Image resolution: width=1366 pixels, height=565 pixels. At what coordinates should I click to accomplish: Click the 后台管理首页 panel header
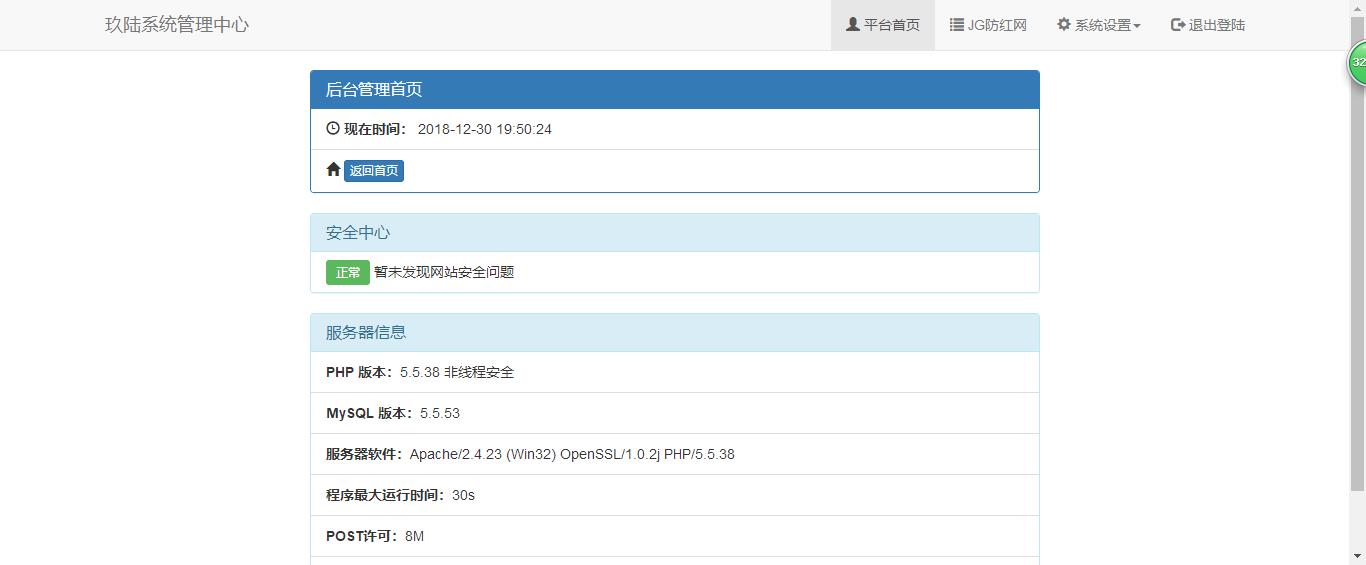pyautogui.click(x=675, y=90)
